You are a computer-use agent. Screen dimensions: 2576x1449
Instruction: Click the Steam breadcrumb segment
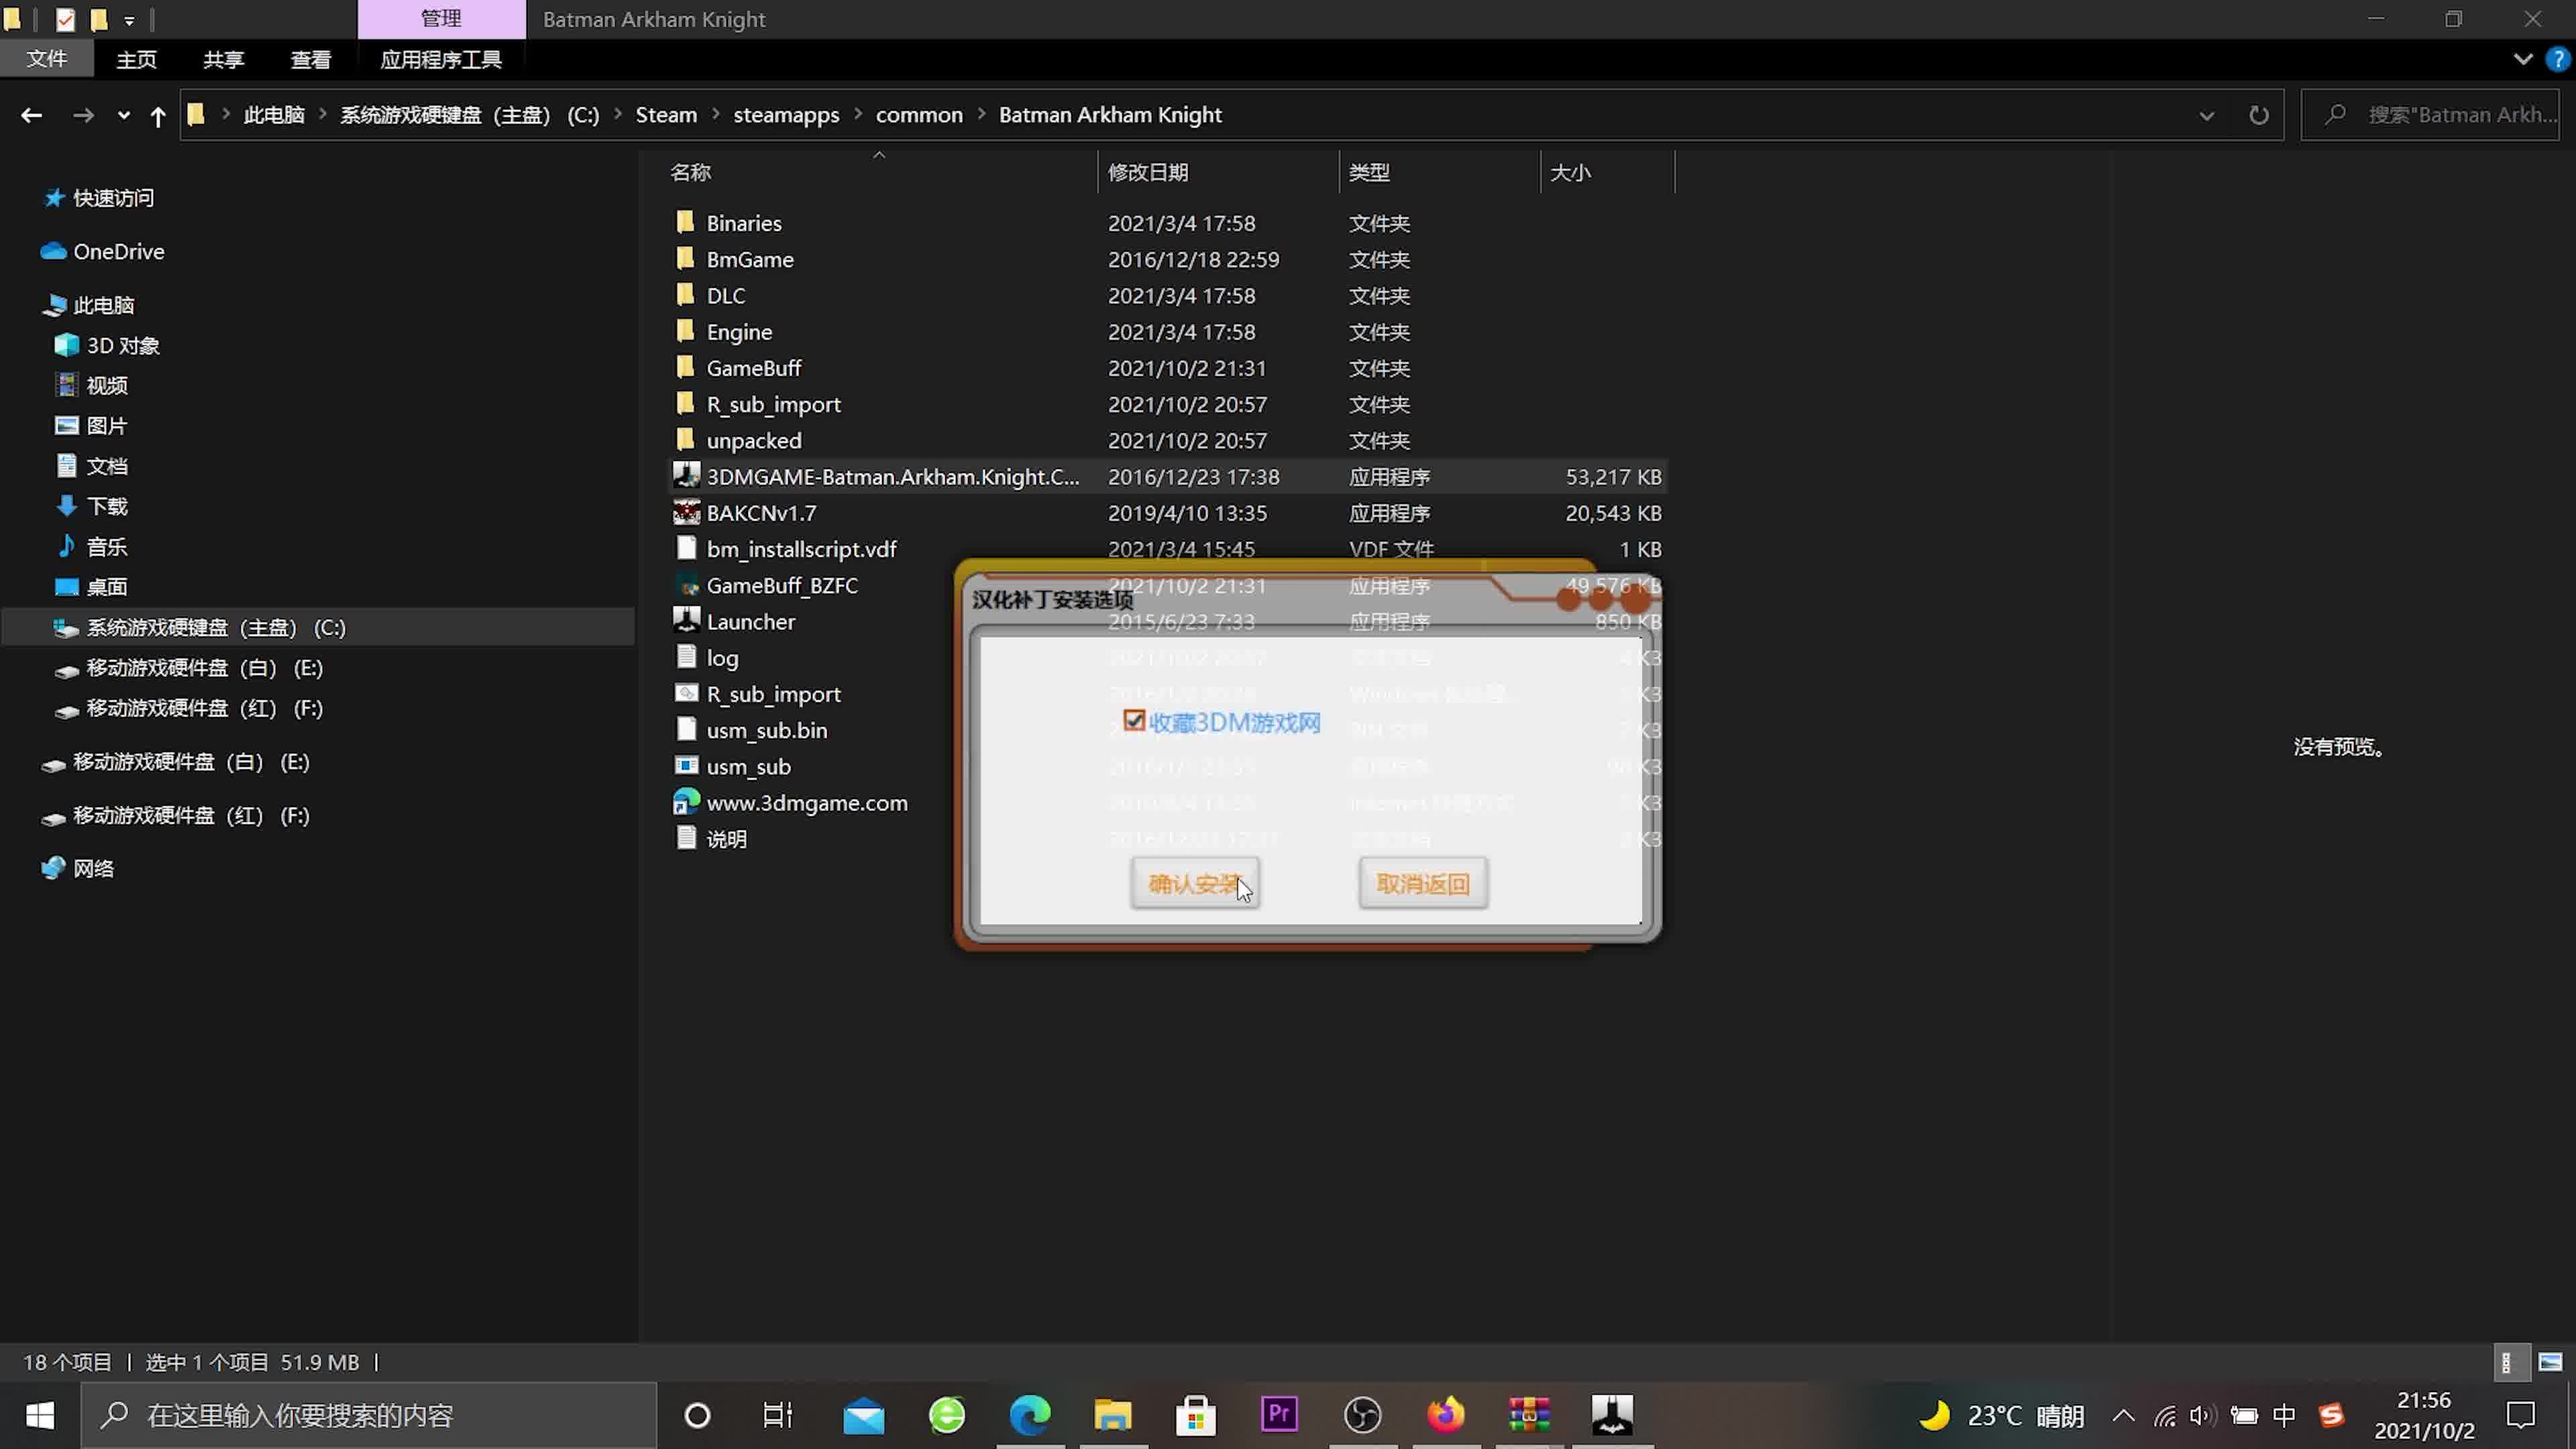(666, 115)
